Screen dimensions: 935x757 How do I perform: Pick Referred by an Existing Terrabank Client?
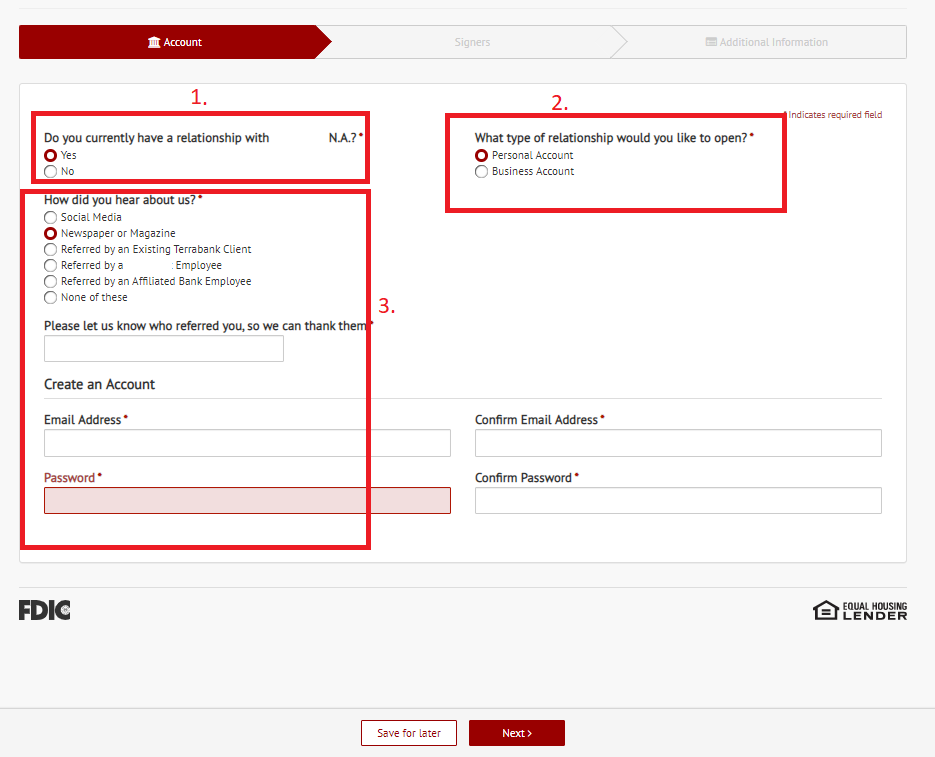50,250
